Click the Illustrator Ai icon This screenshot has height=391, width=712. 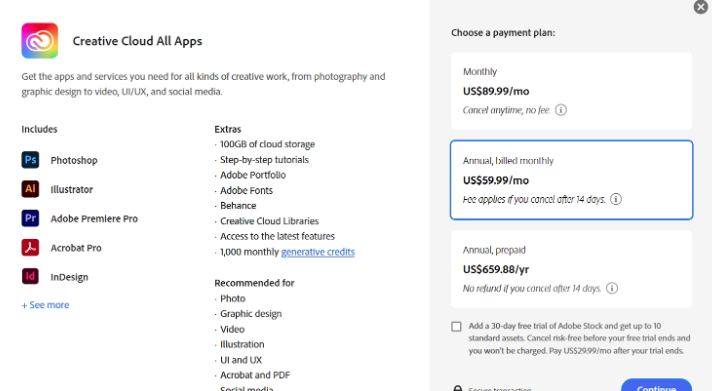tap(30, 189)
